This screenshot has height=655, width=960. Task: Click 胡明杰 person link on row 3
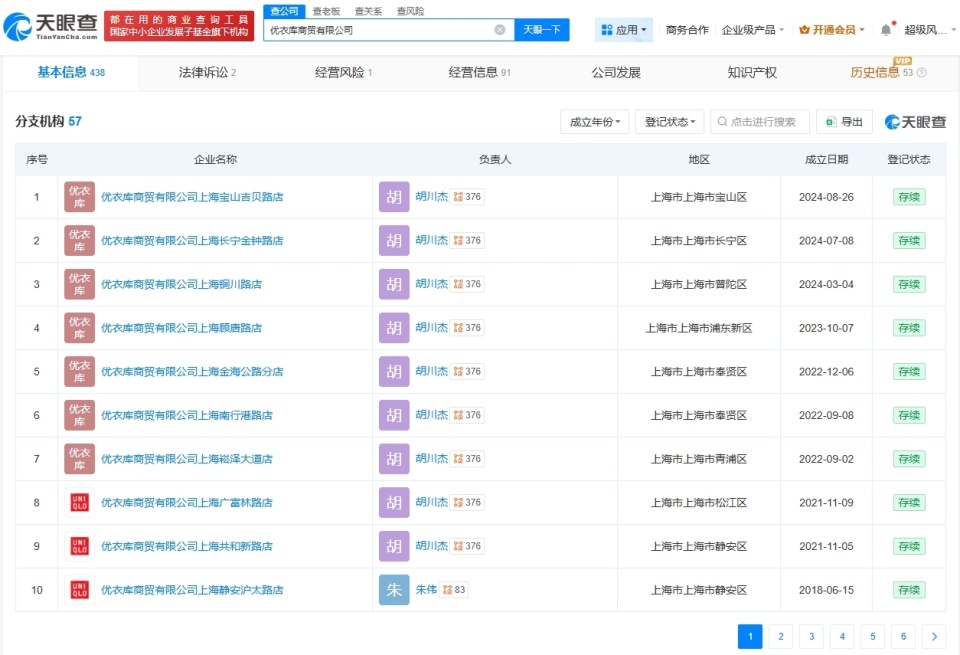tap(434, 284)
